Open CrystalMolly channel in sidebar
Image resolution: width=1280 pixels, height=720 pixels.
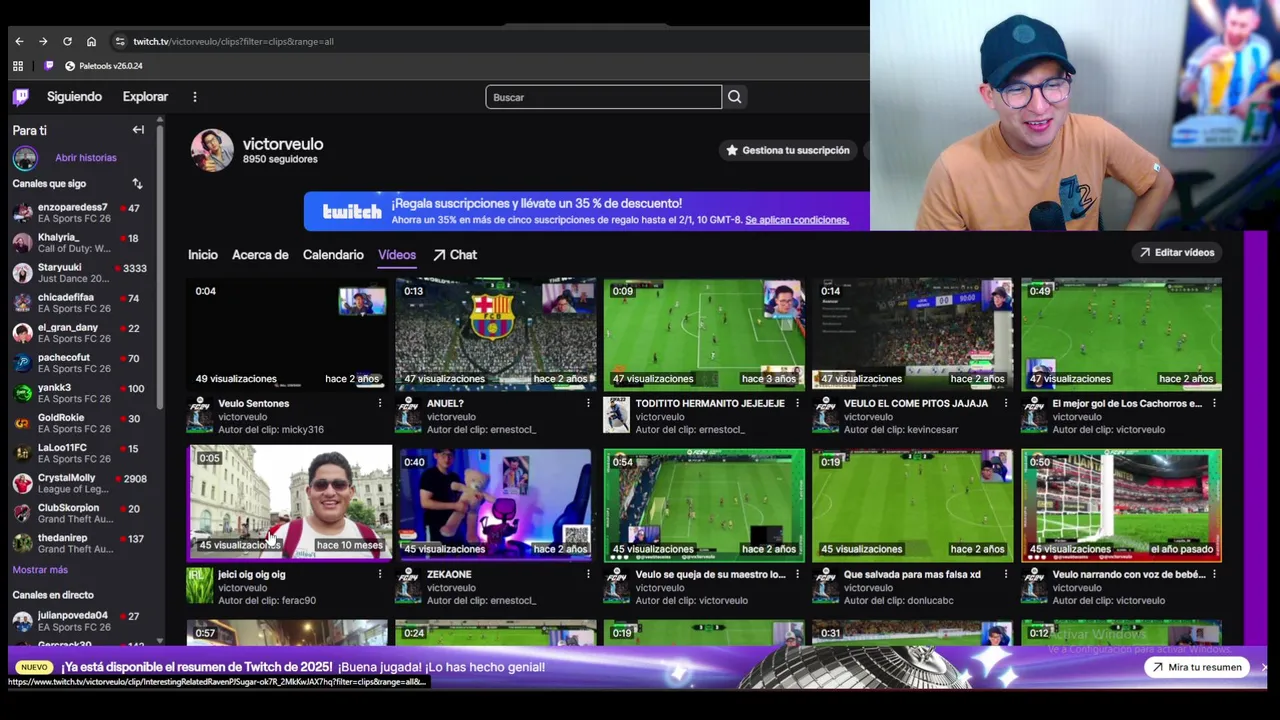(80, 483)
